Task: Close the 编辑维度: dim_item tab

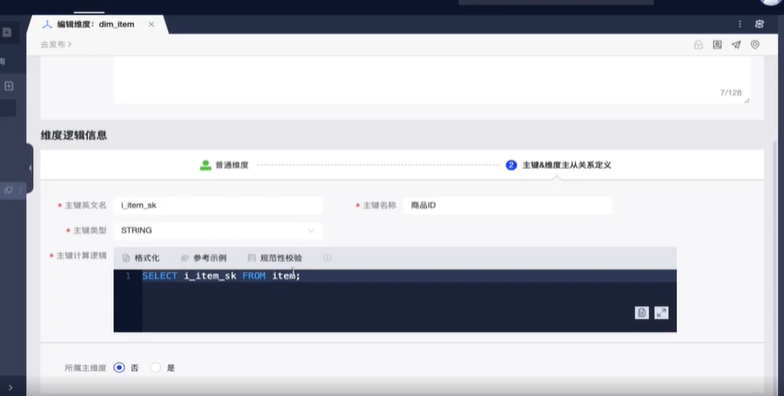Action: pyautogui.click(x=151, y=24)
